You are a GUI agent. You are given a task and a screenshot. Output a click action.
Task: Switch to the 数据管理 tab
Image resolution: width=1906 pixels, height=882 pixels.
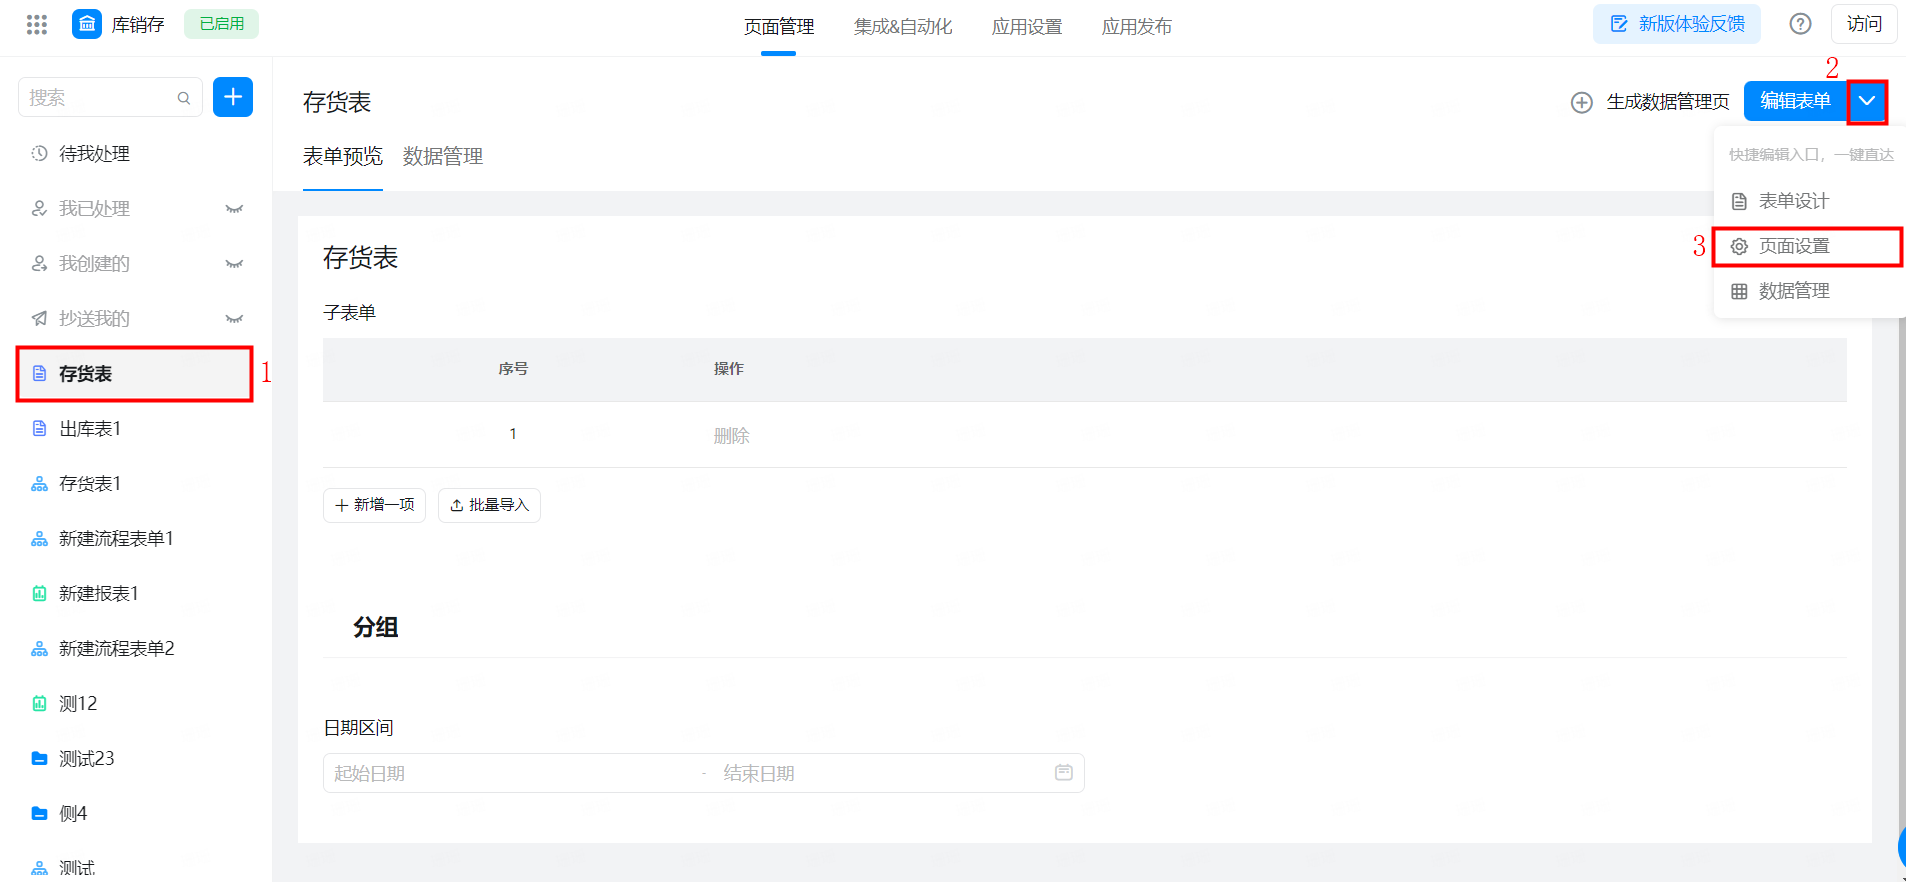point(443,156)
